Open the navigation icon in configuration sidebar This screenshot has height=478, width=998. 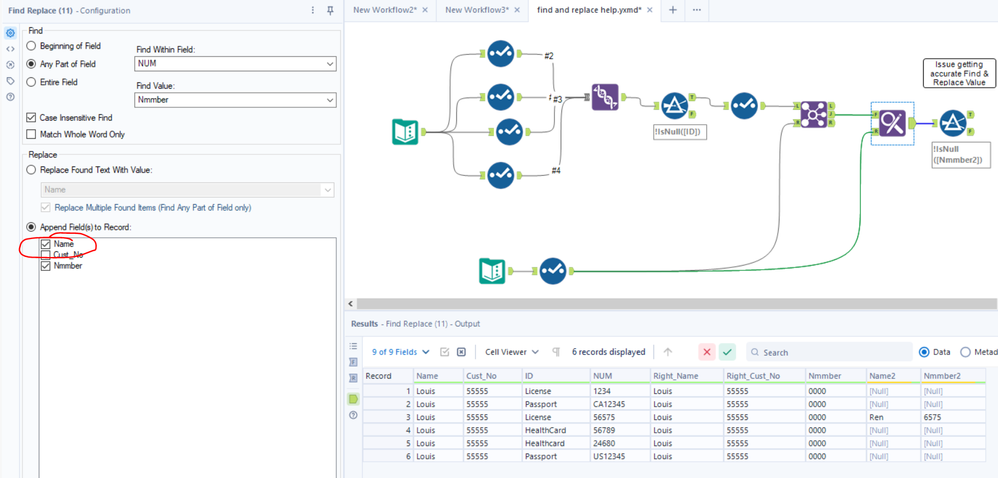coord(10,65)
